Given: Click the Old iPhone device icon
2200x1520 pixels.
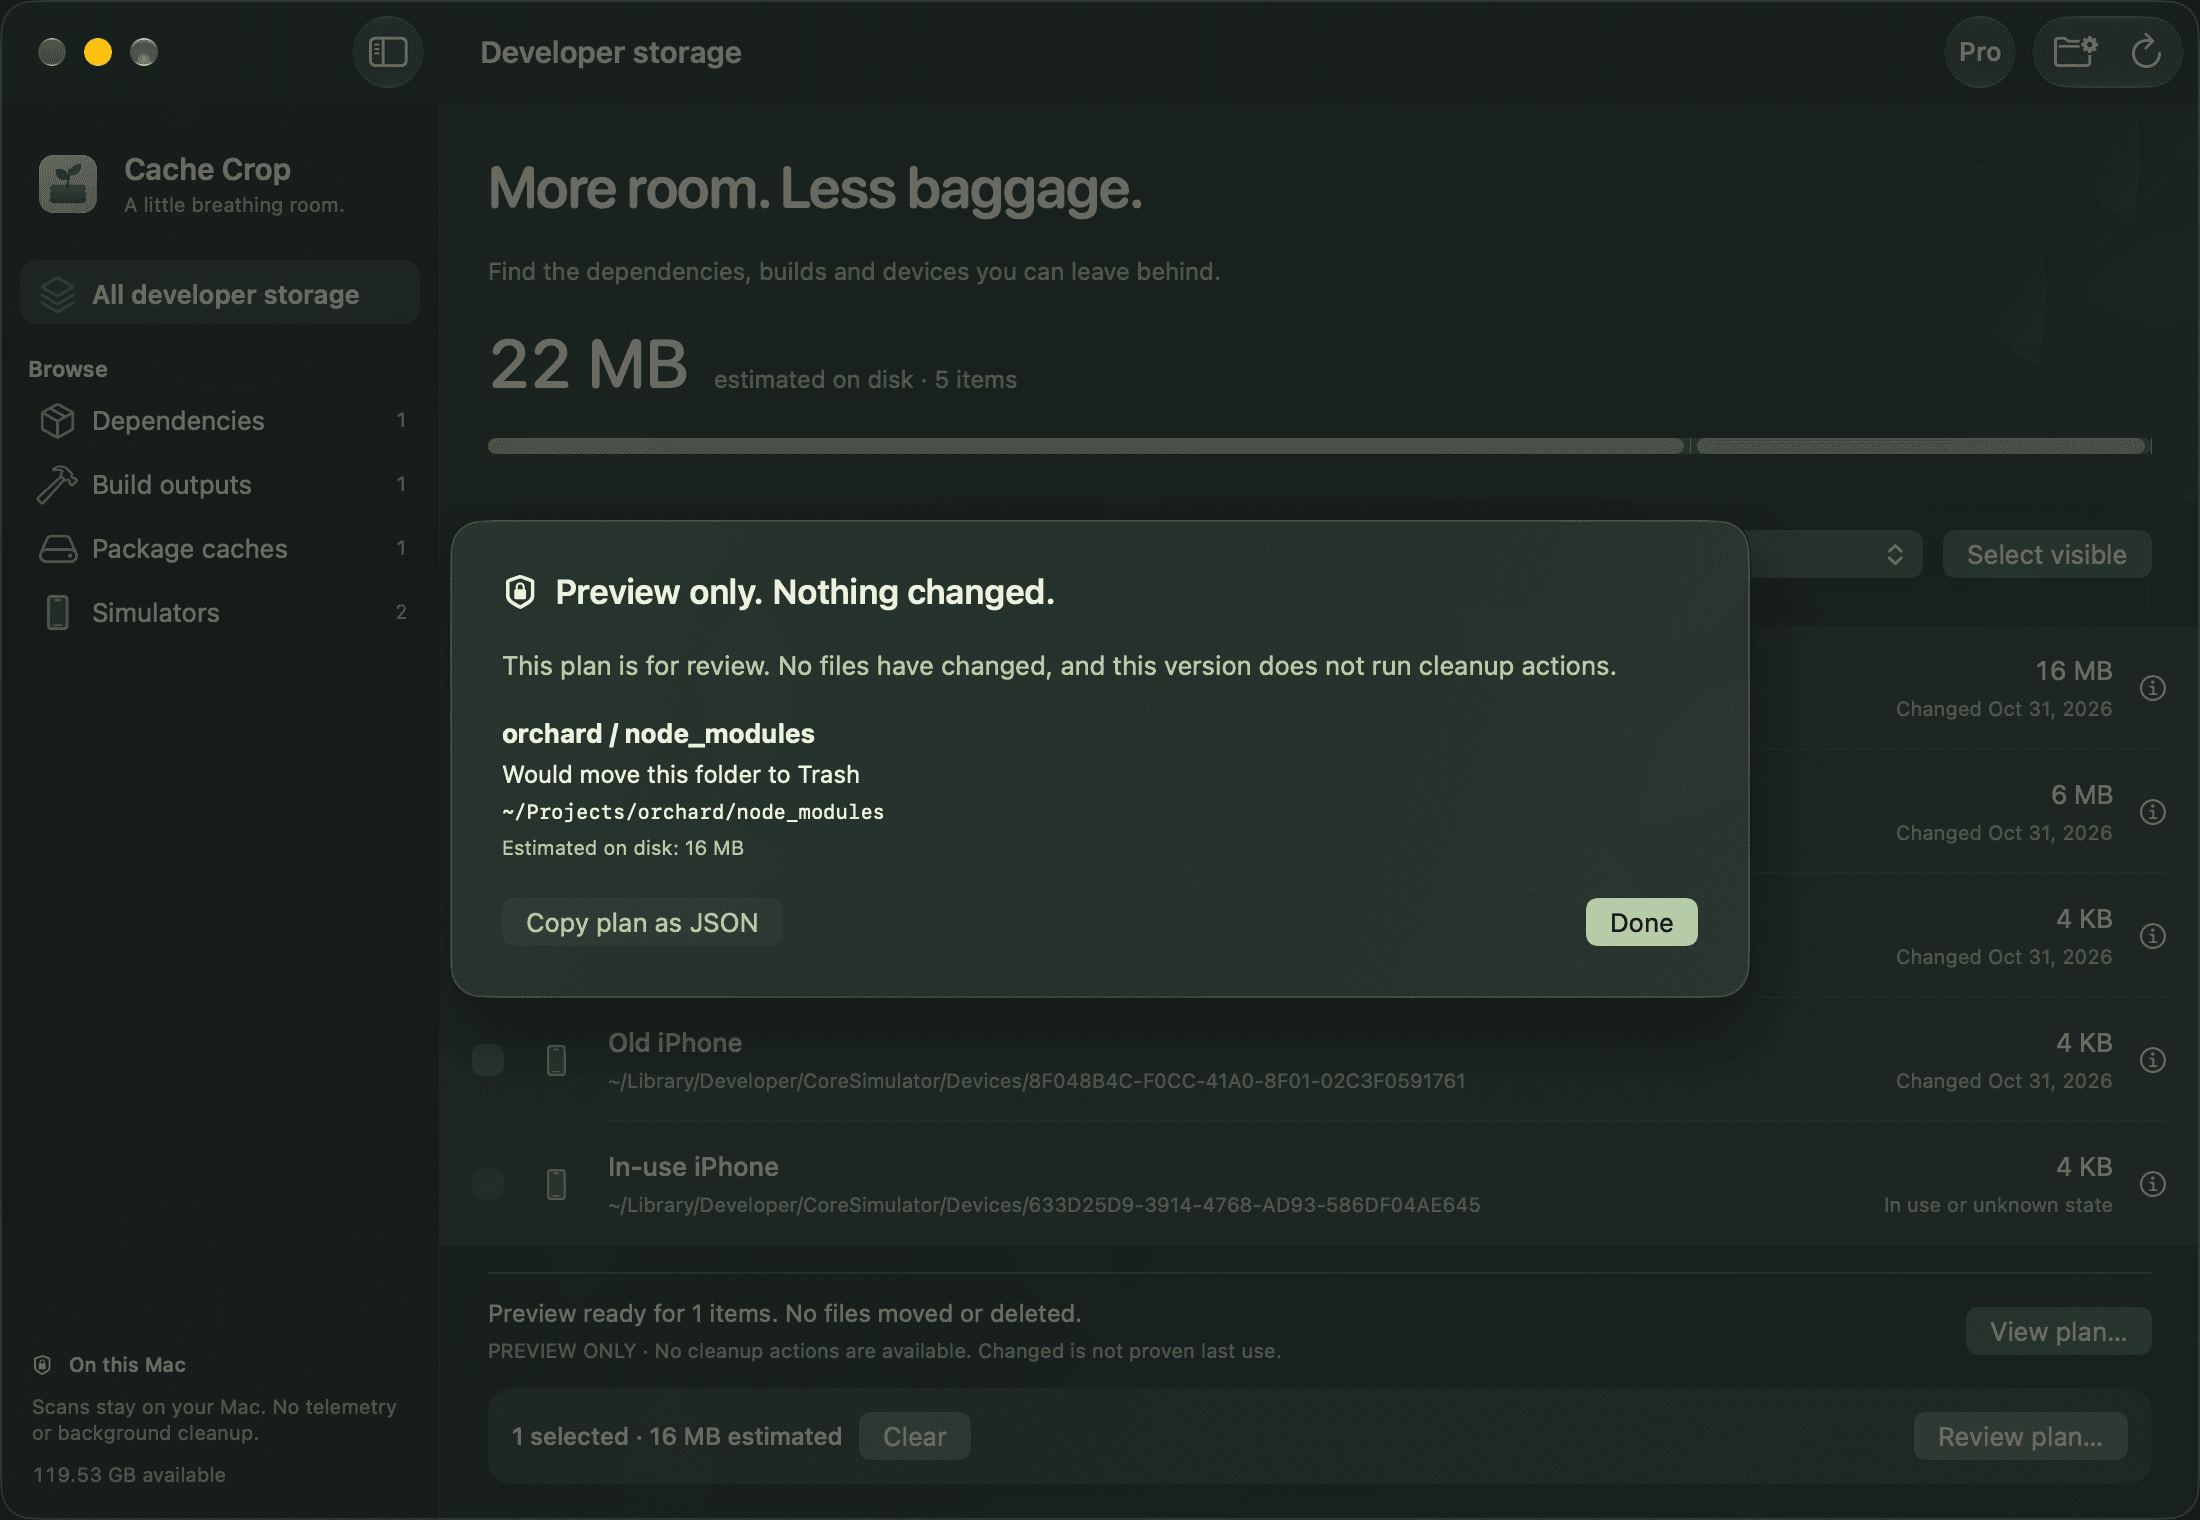Looking at the screenshot, I should click(557, 1060).
